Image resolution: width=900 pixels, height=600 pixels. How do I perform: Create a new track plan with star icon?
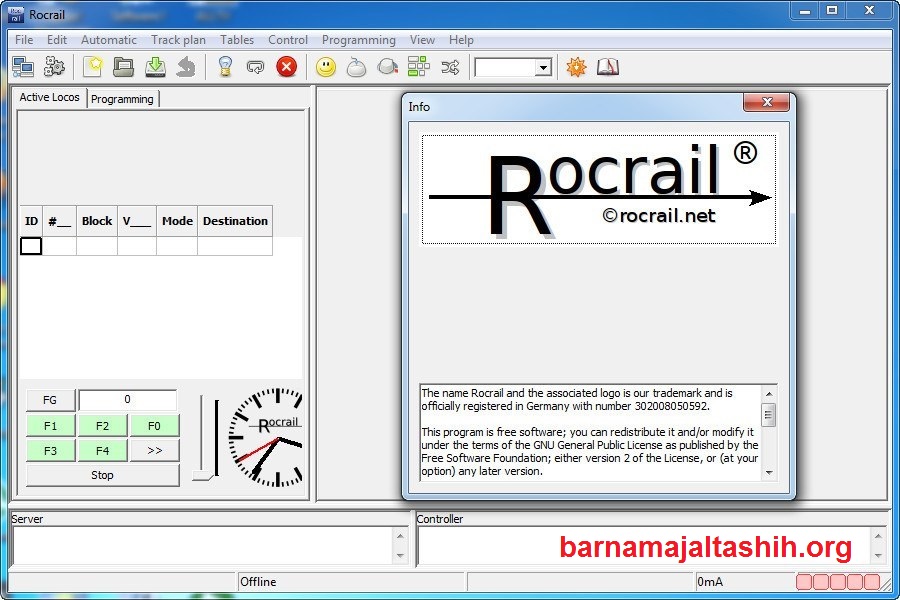pyautogui.click(x=93, y=67)
